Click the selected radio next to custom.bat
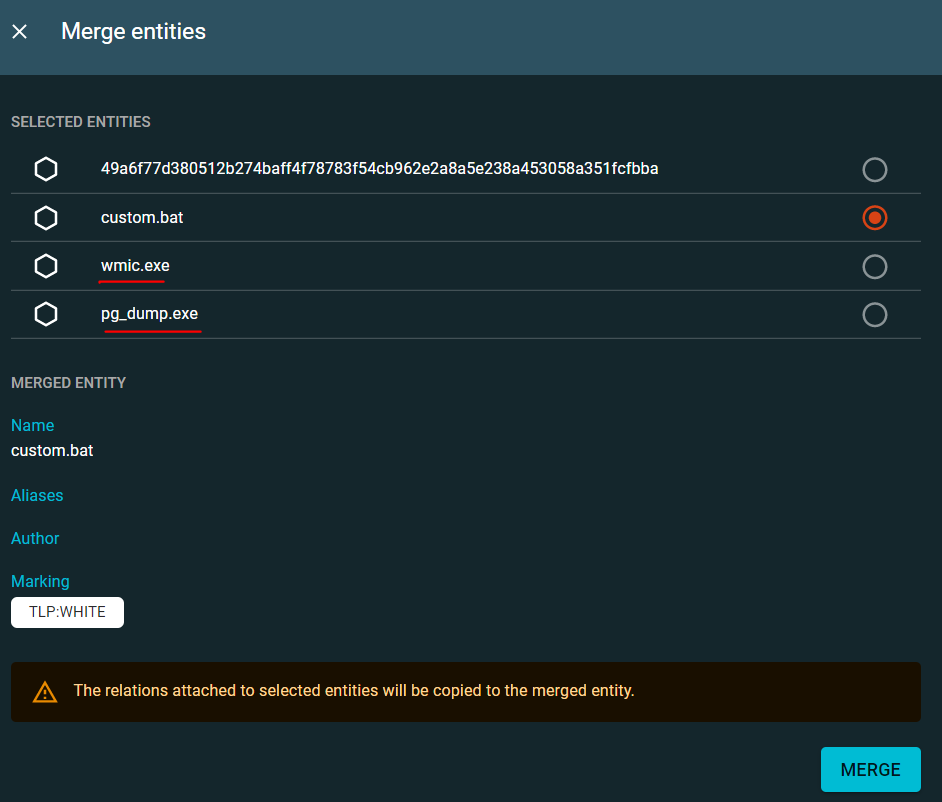Viewport: 942px width, 802px height. click(874, 217)
